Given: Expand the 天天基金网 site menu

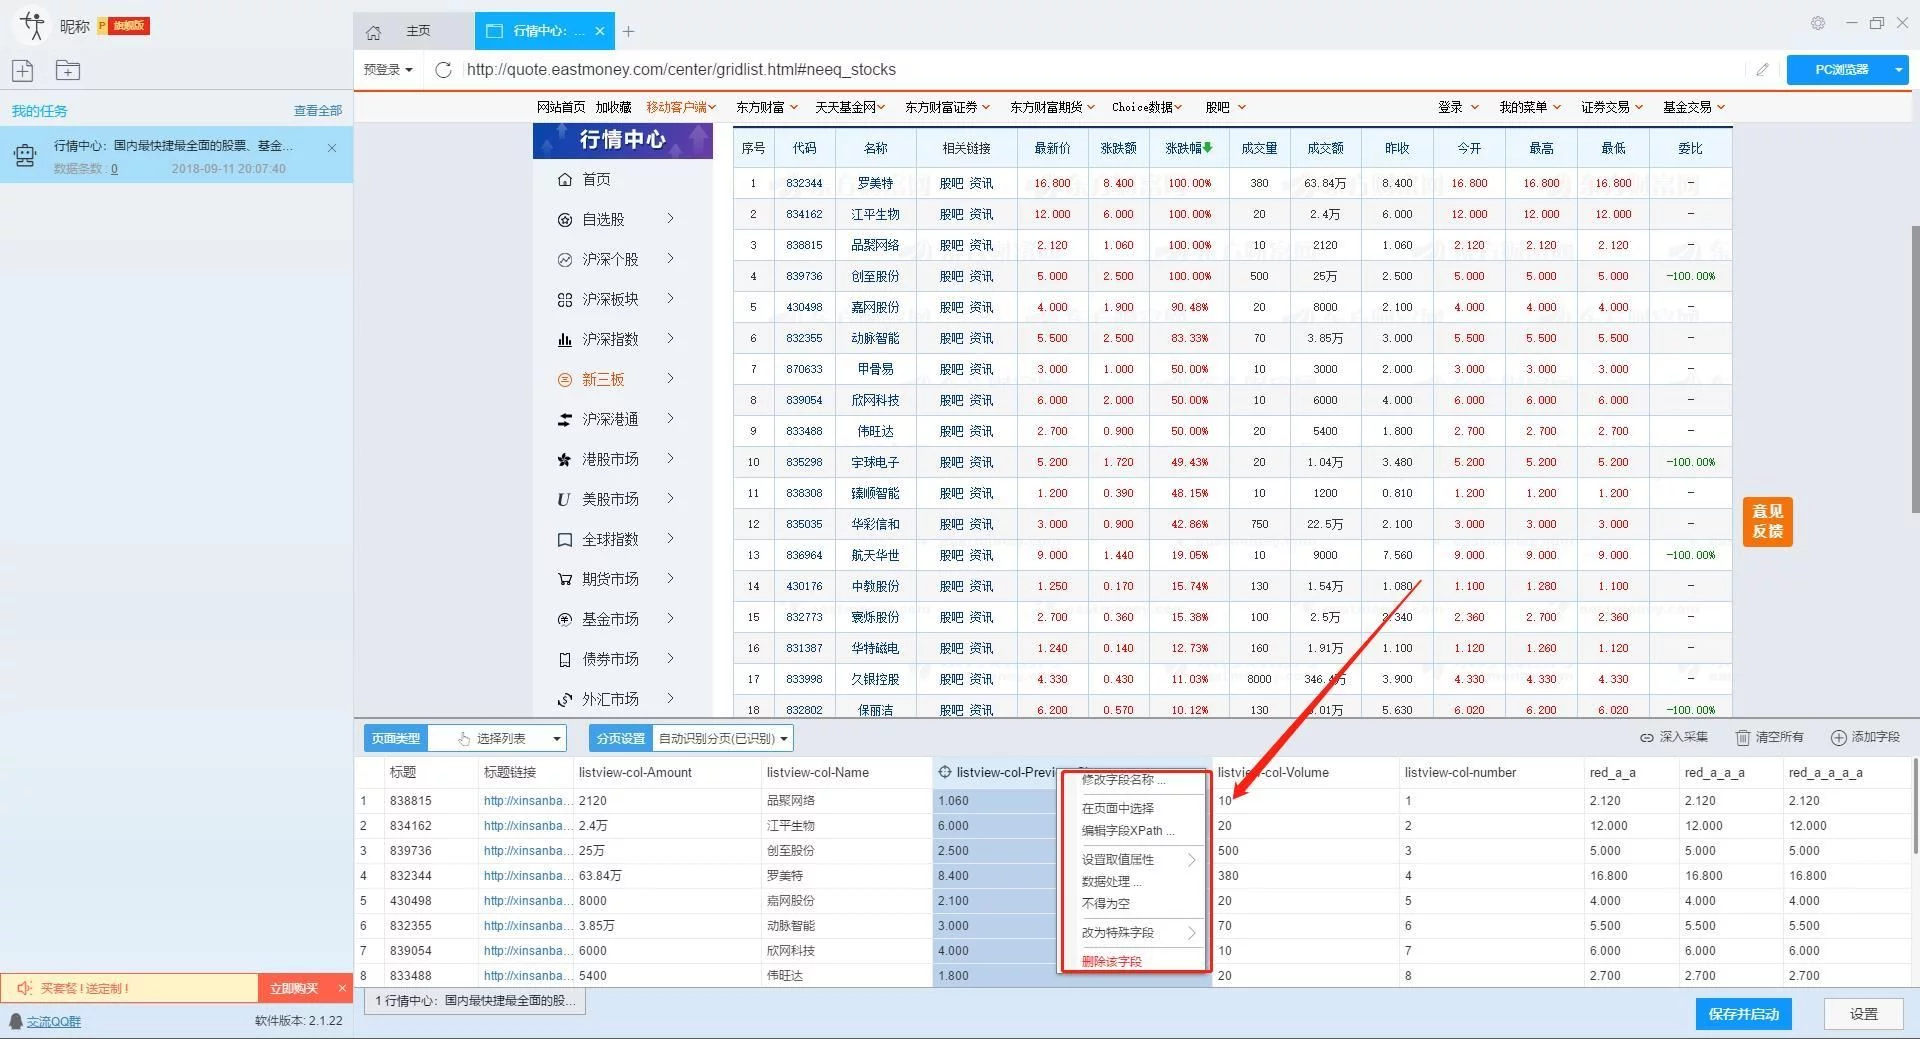Looking at the screenshot, I should tap(850, 107).
